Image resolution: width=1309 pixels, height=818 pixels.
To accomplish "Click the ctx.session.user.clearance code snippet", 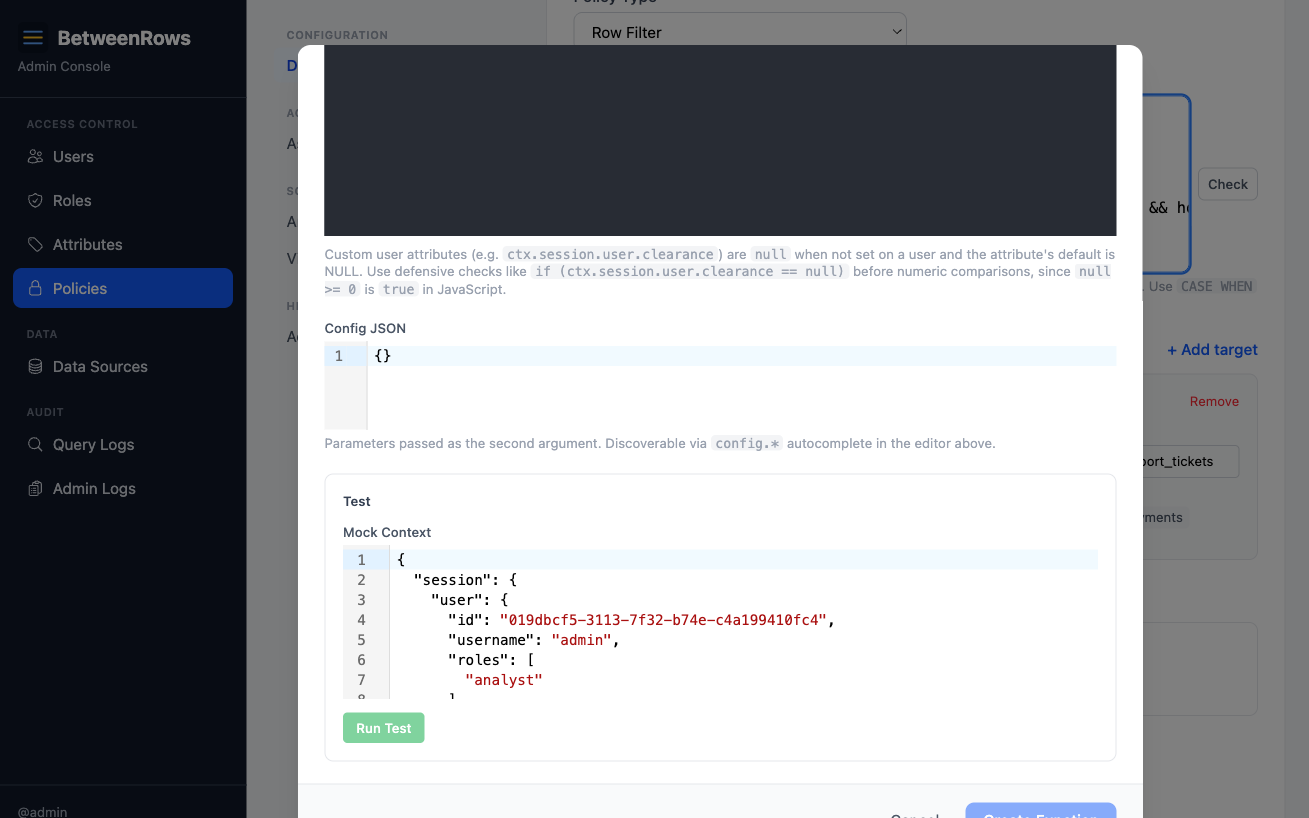I will (610, 254).
